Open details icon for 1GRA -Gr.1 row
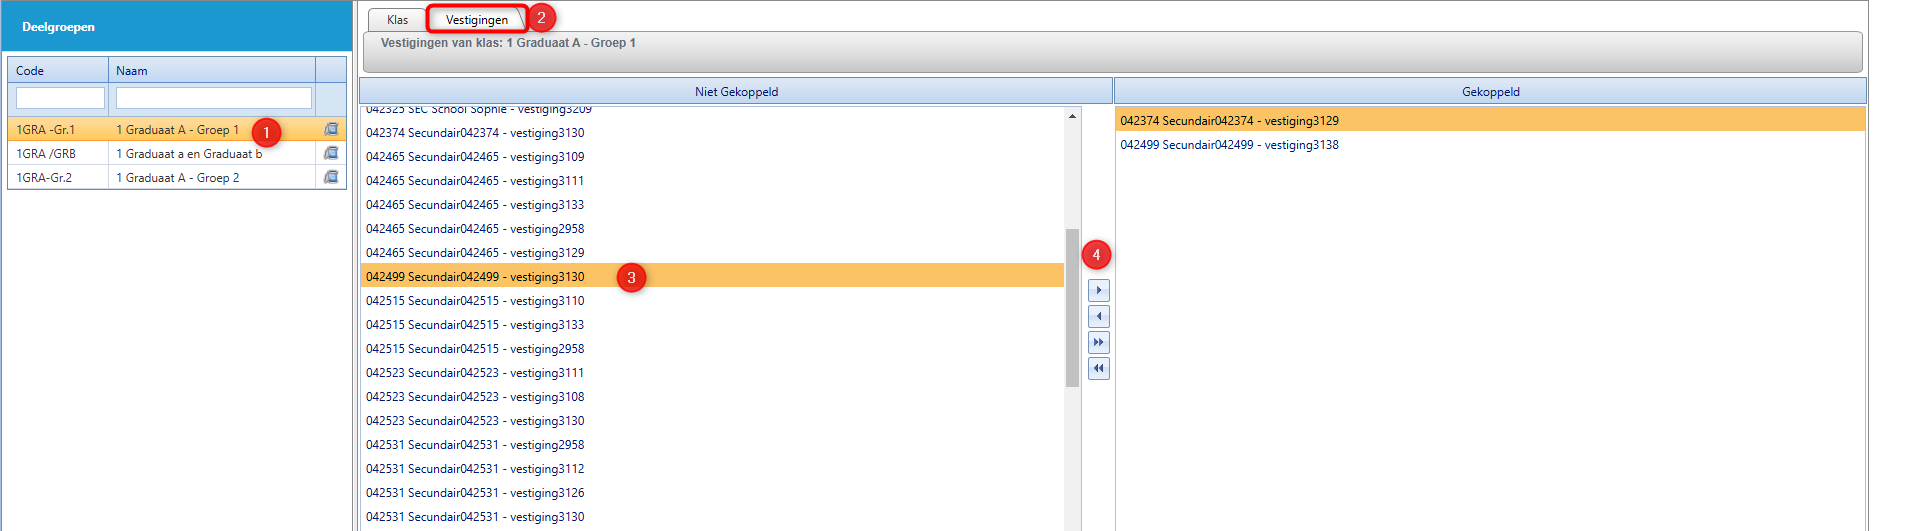The width and height of the screenshot is (1908, 531). (331, 130)
